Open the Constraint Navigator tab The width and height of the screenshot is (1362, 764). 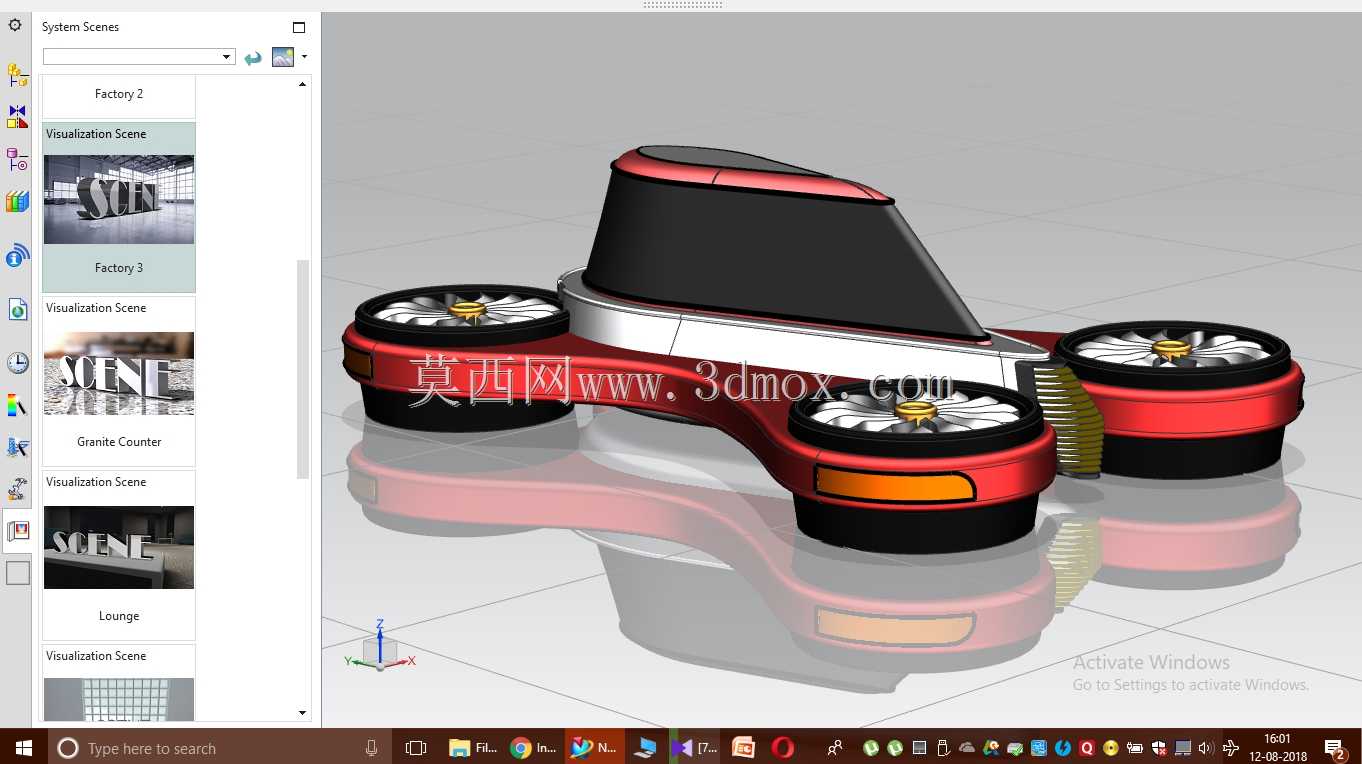17,117
